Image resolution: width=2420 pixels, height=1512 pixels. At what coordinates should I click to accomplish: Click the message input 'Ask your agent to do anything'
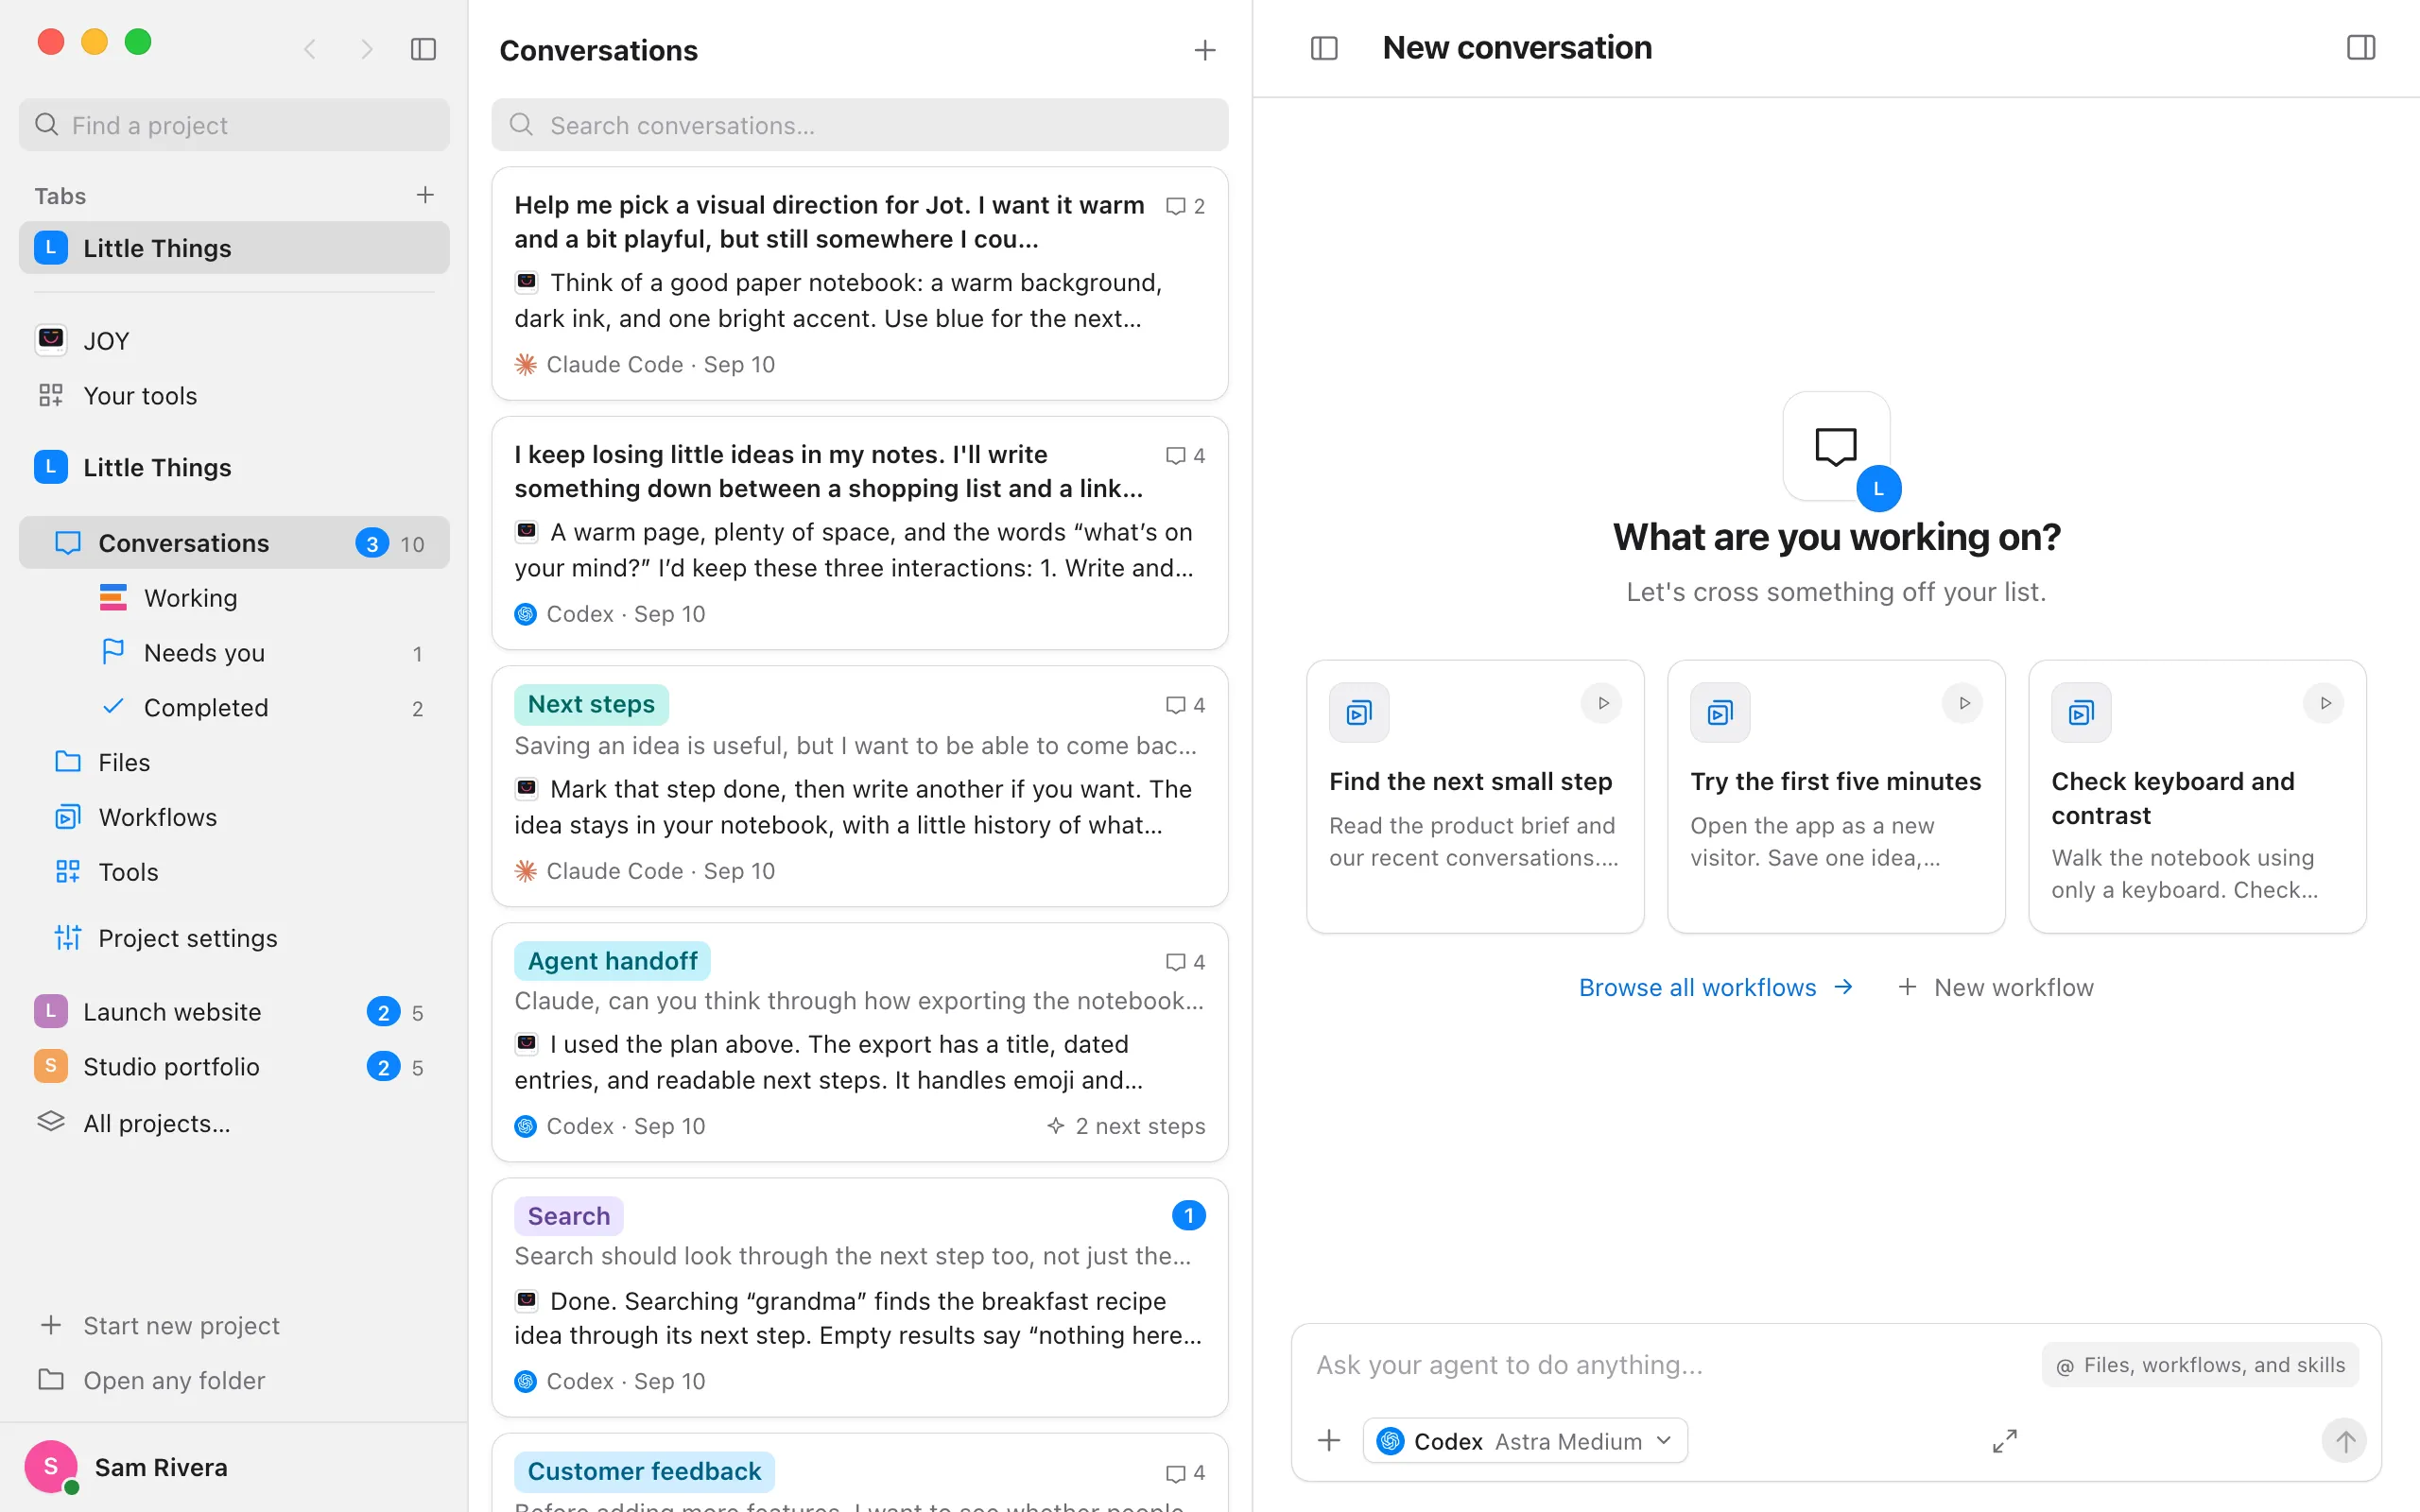coord(1670,1365)
